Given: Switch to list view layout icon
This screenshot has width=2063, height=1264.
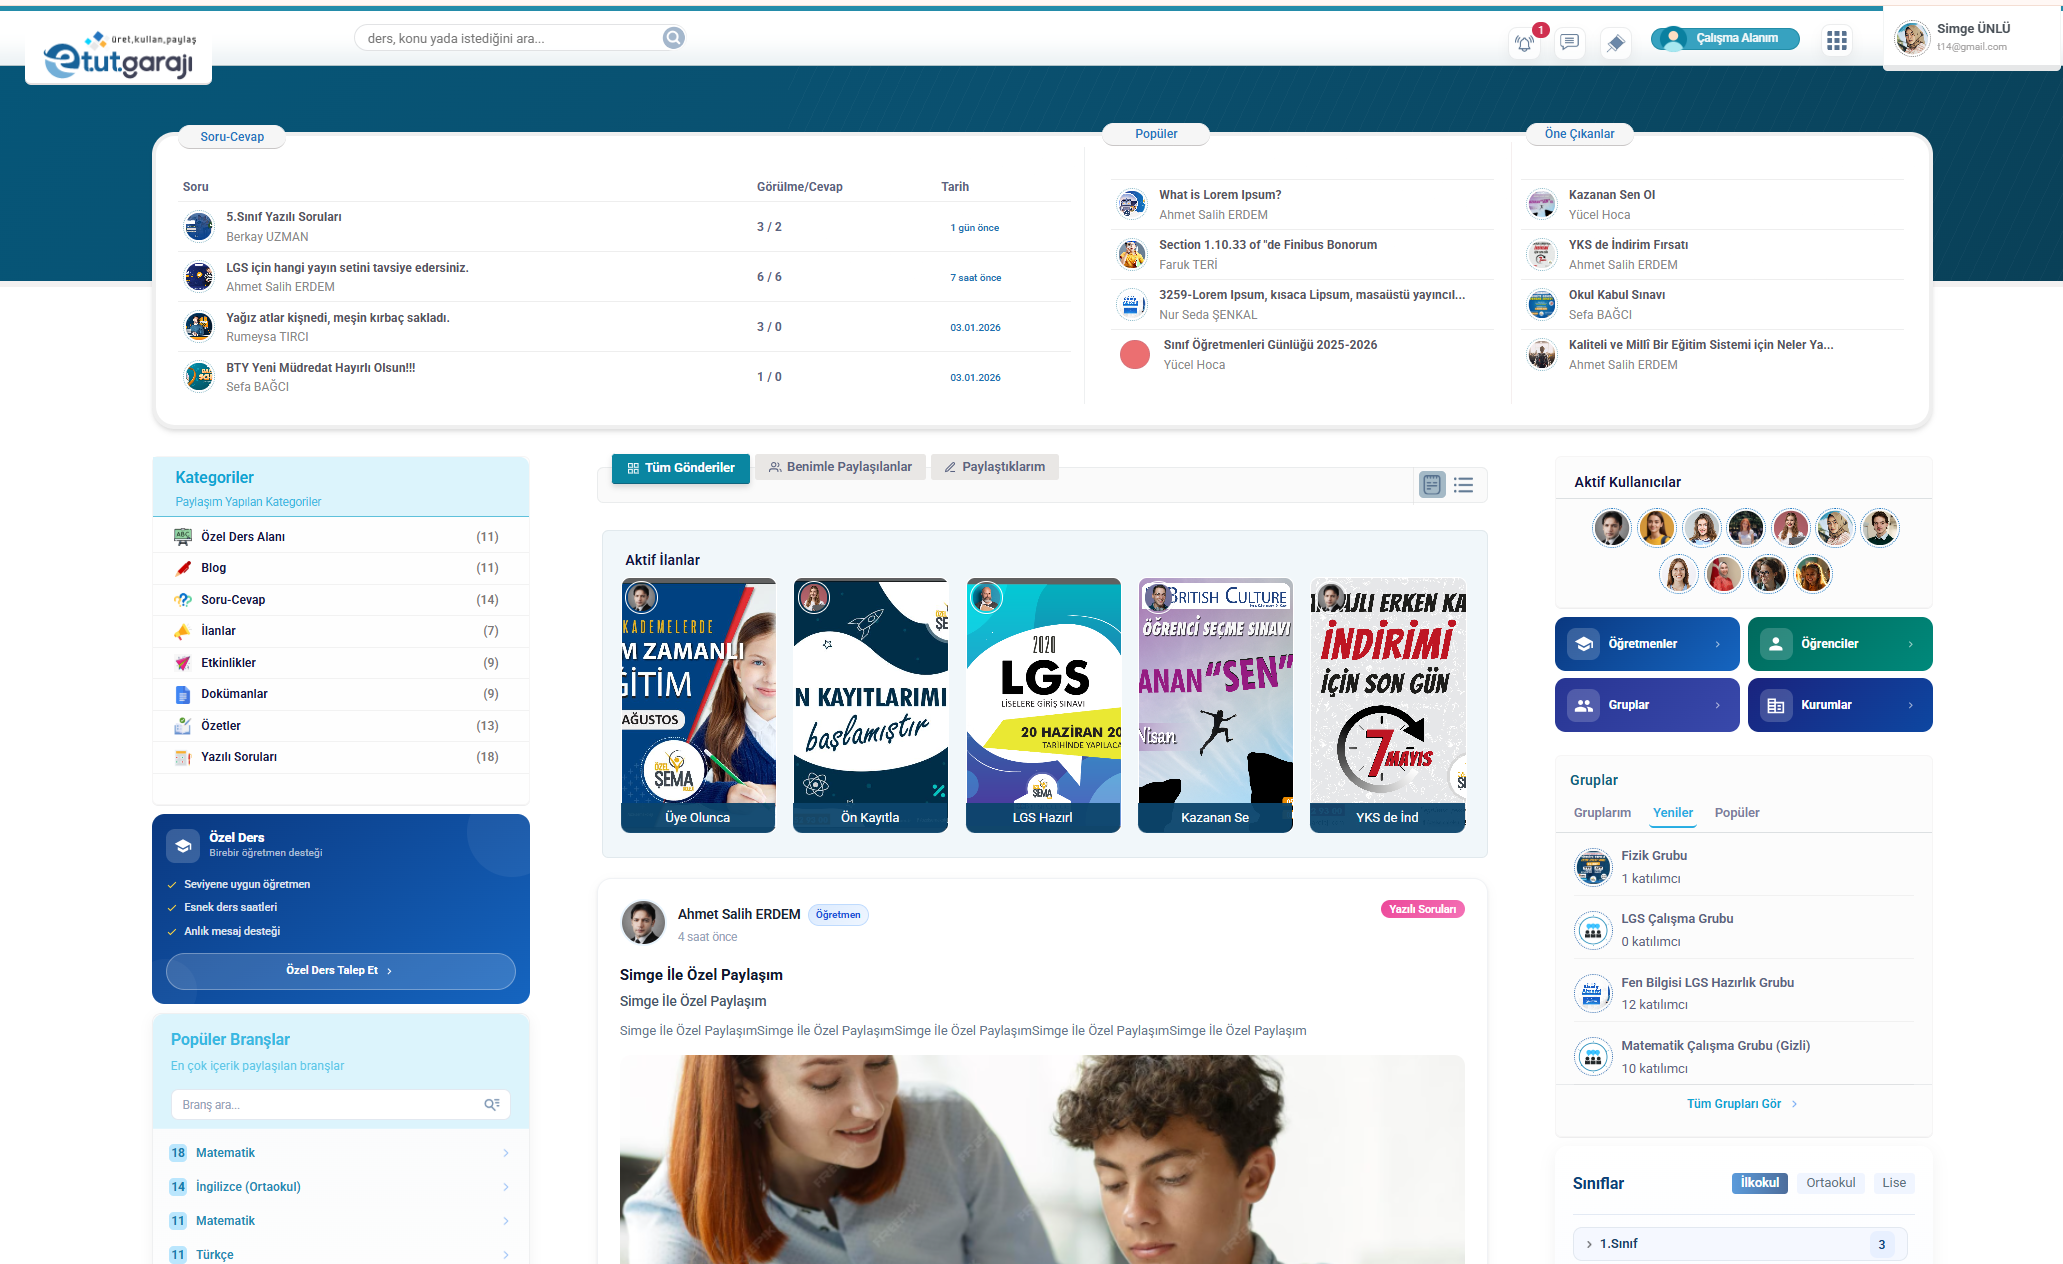Looking at the screenshot, I should pyautogui.click(x=1463, y=485).
